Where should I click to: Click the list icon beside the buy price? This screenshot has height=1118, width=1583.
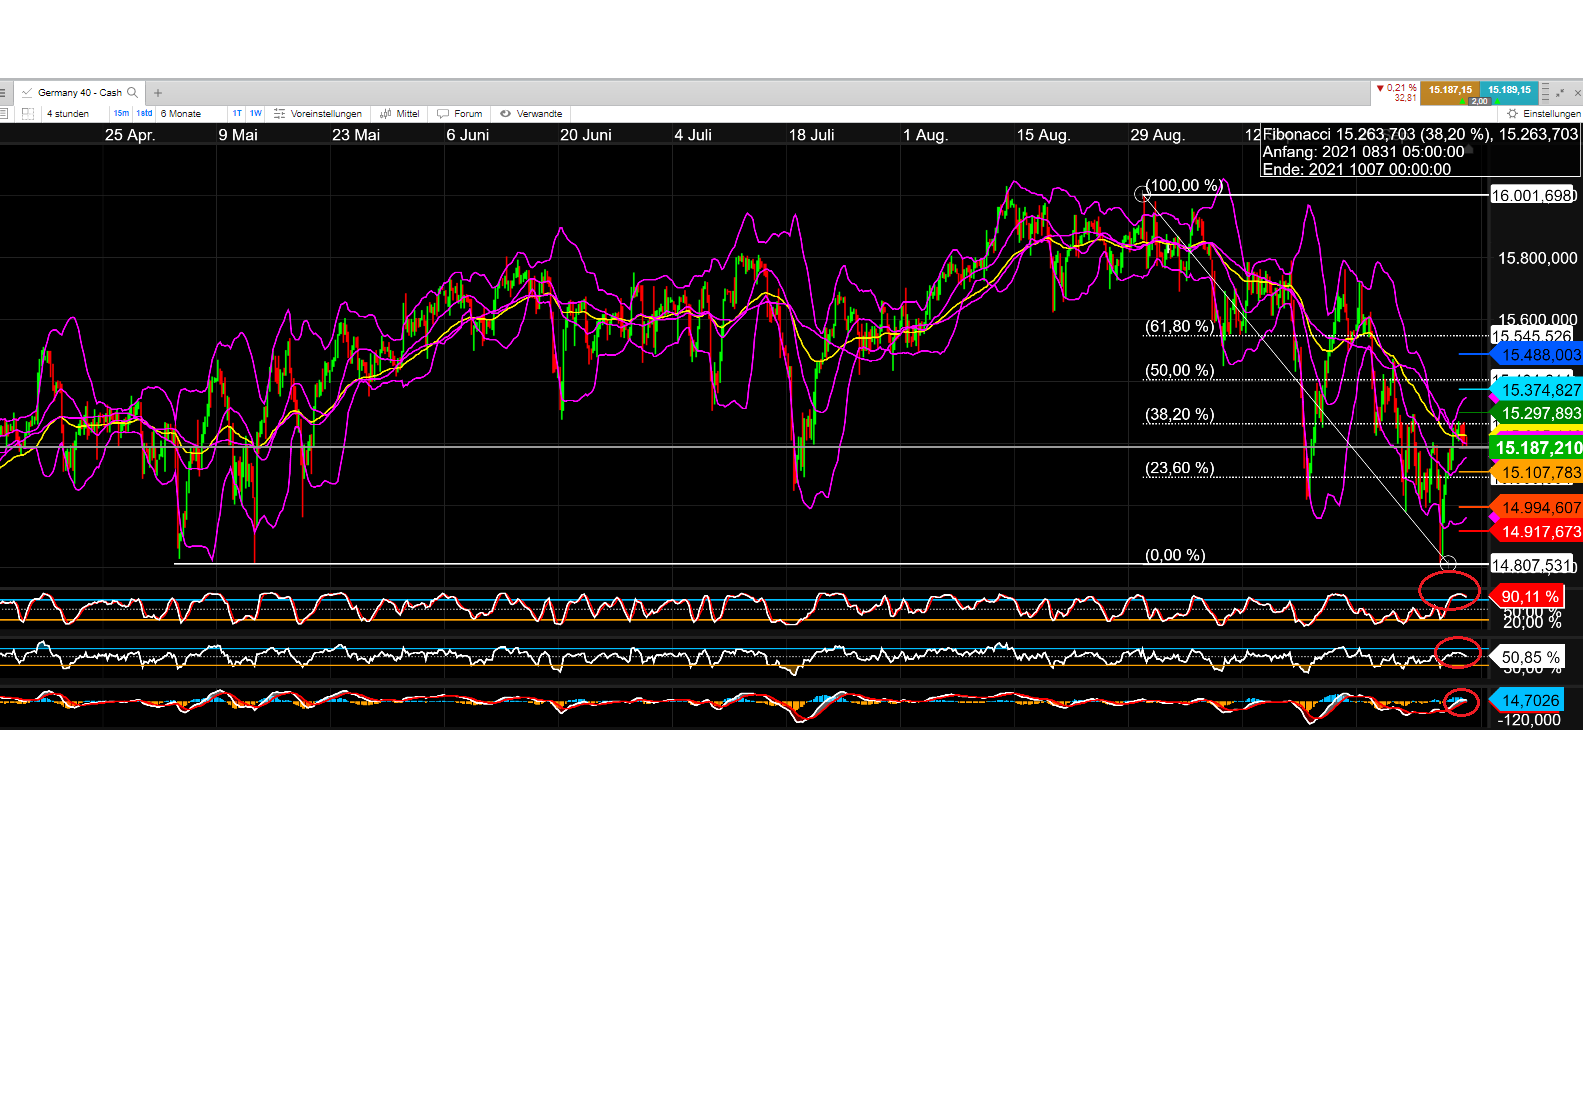(1545, 93)
